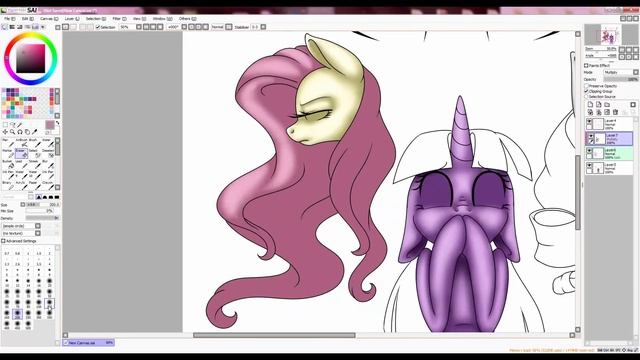Disable Clipping Group checkbox

pyautogui.click(x=587, y=91)
